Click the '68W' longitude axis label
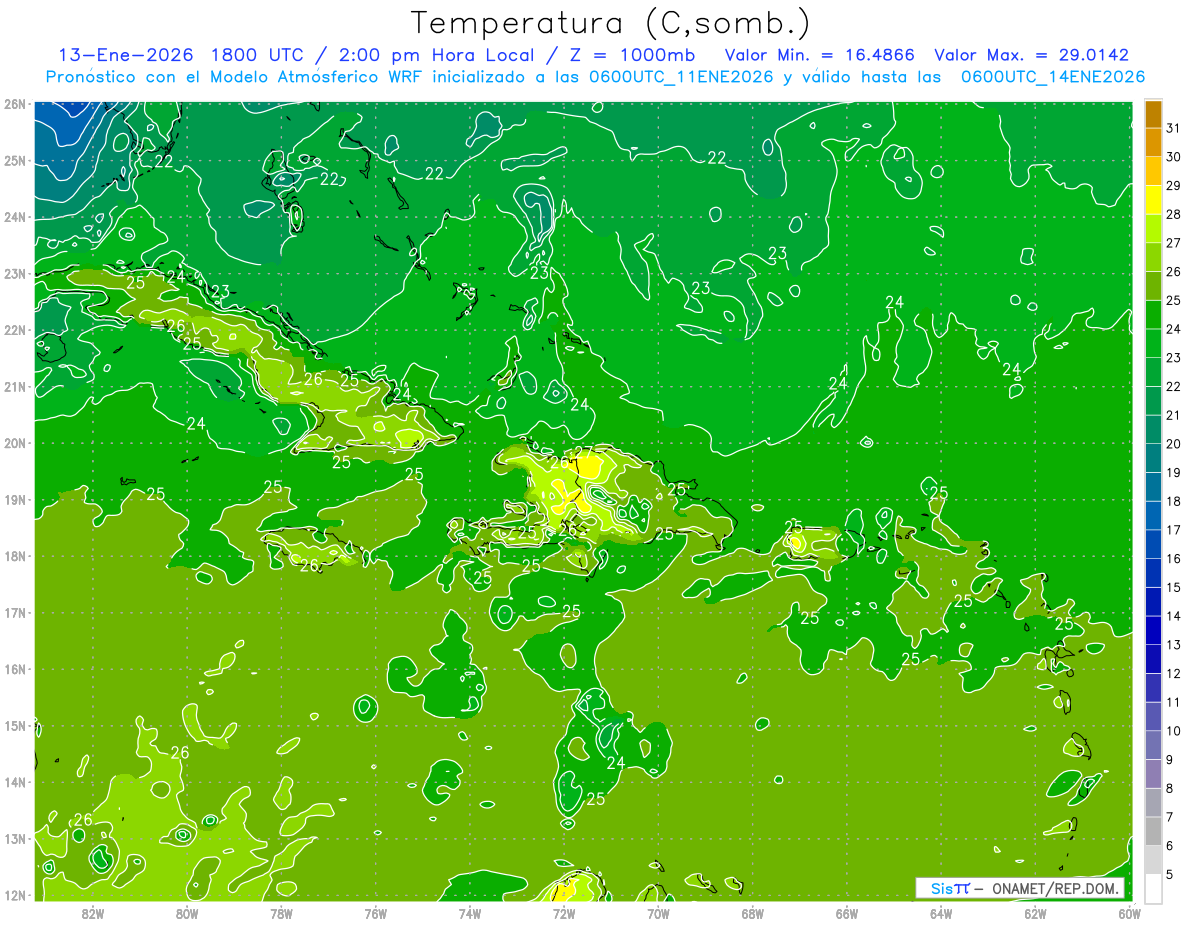Viewport: 1200px width, 927px height. pyautogui.click(x=752, y=913)
